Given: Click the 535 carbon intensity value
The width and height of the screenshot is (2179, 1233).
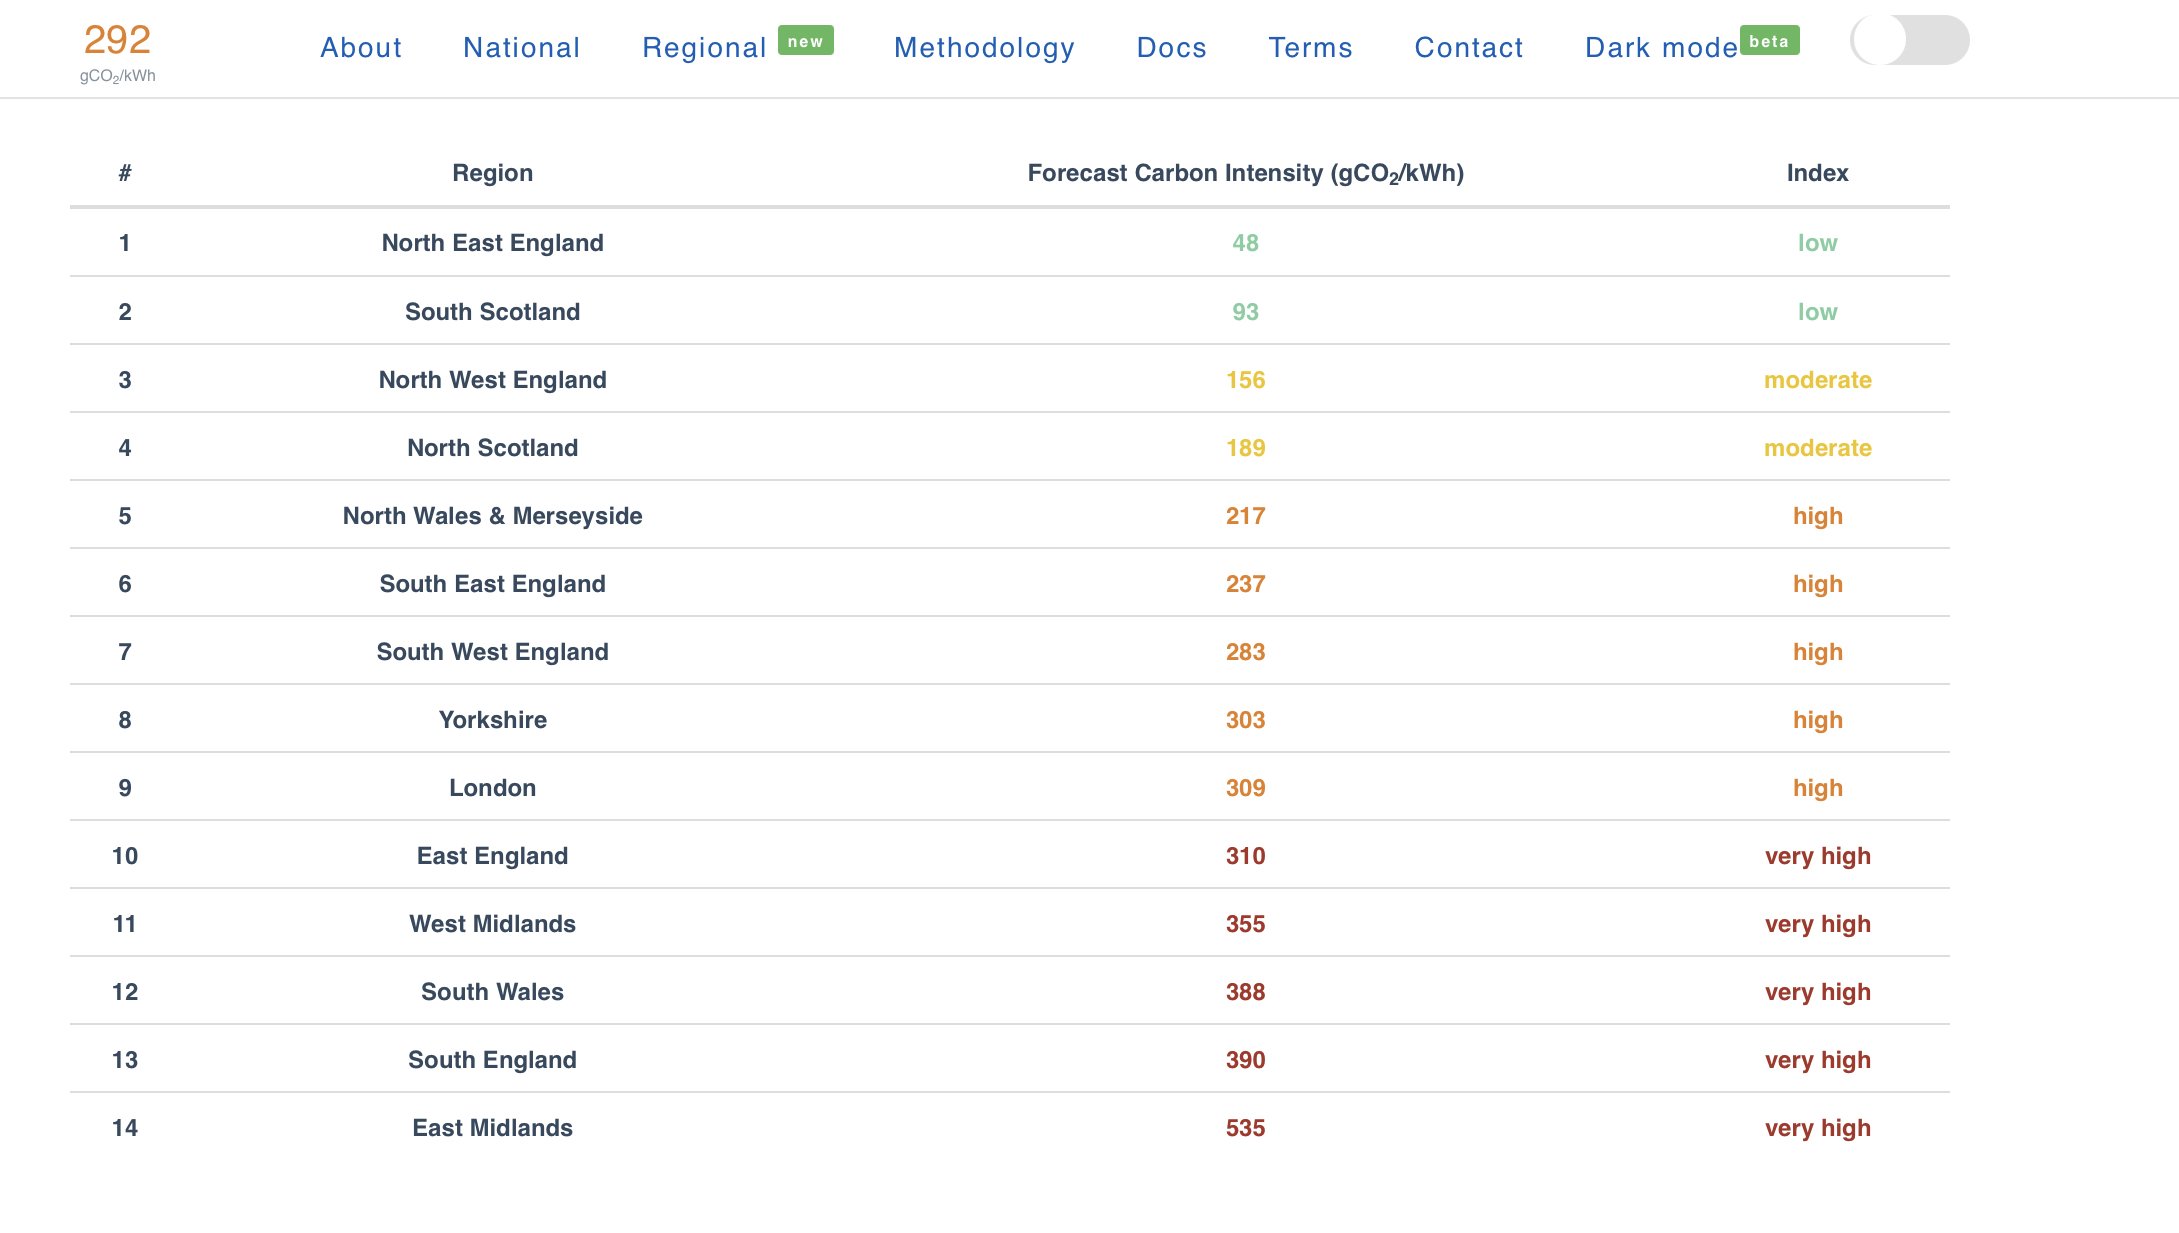Looking at the screenshot, I should point(1245,1128).
